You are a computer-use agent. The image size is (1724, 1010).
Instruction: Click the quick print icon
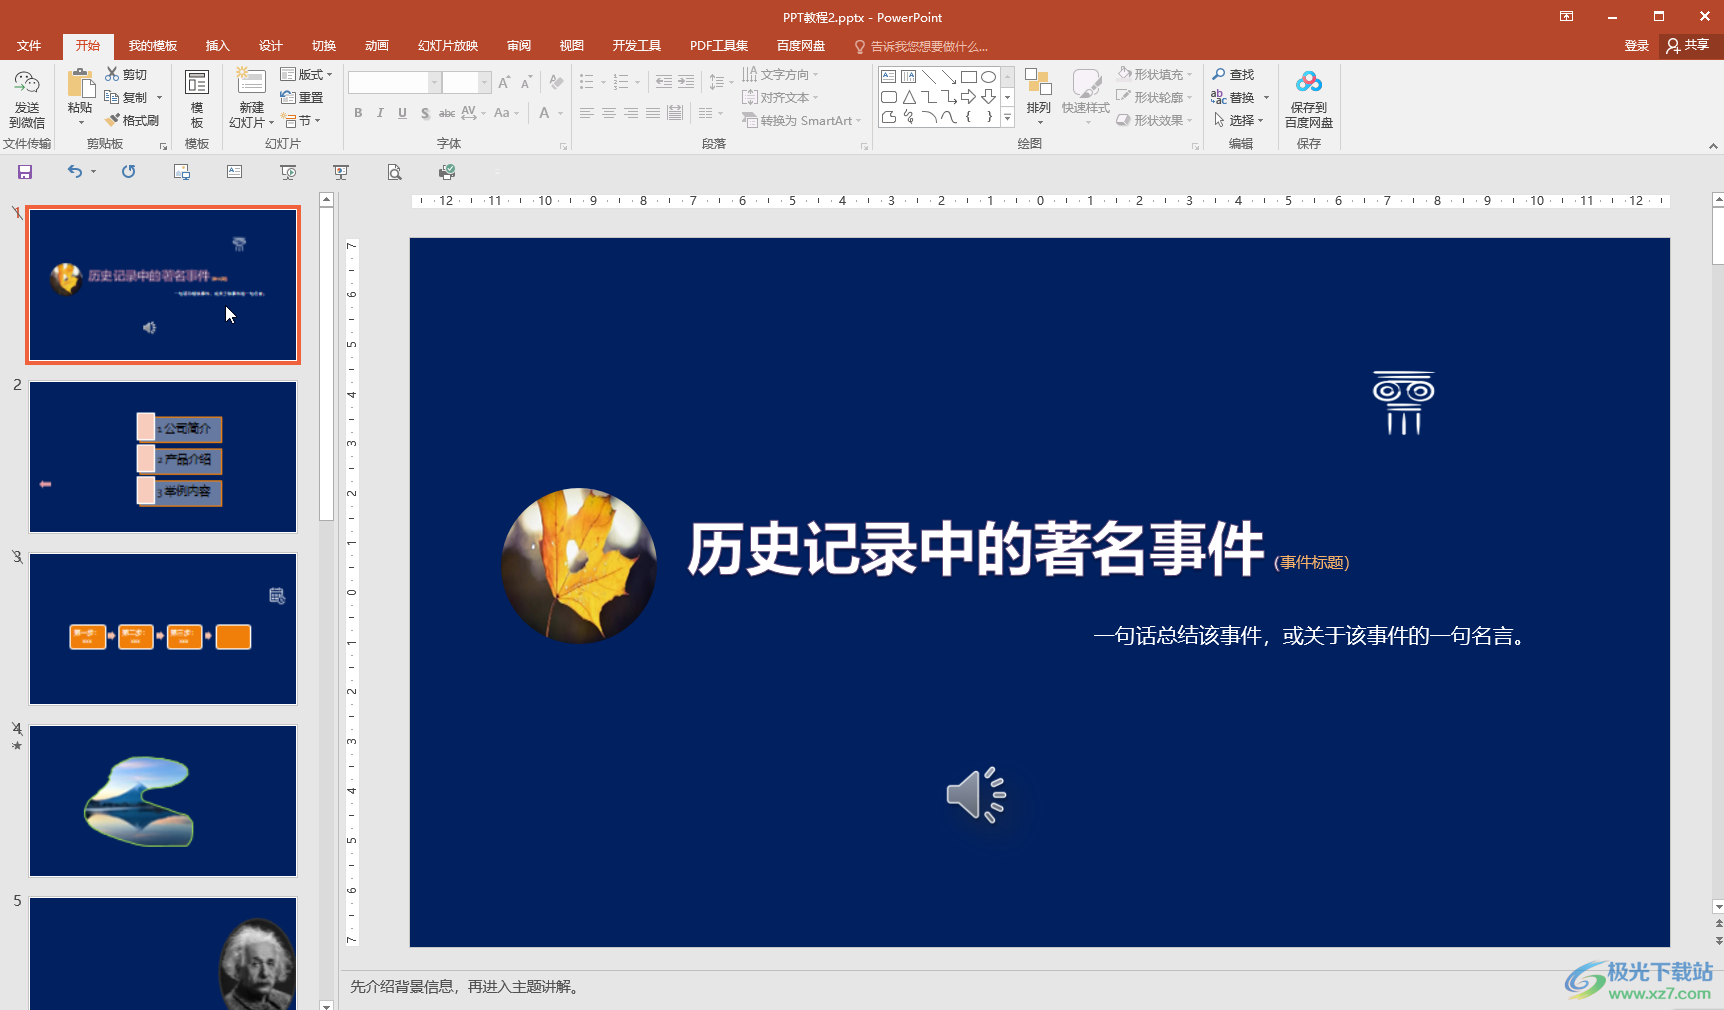(447, 172)
